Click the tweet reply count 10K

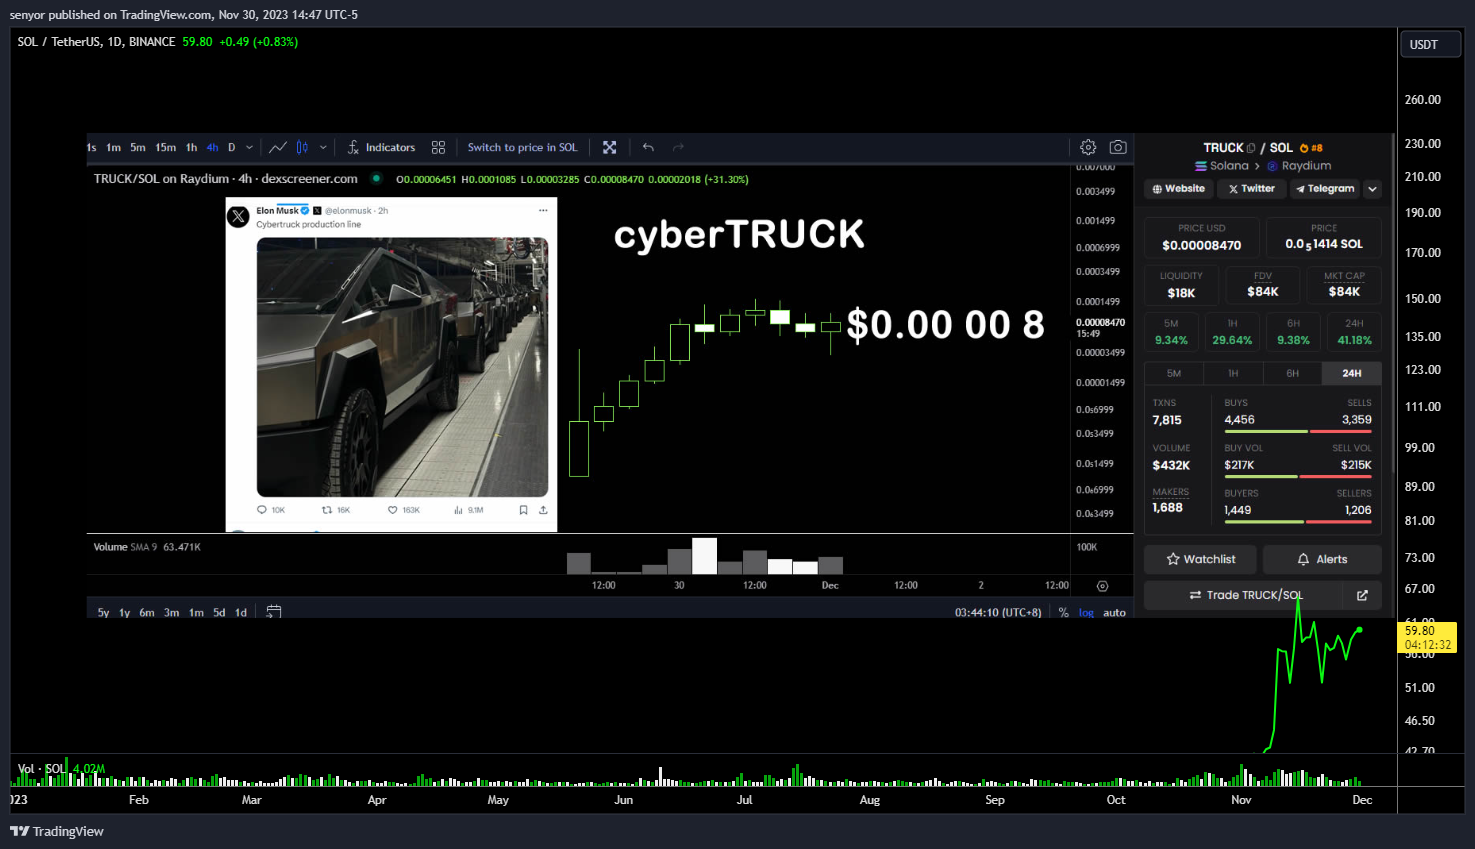tap(271, 510)
